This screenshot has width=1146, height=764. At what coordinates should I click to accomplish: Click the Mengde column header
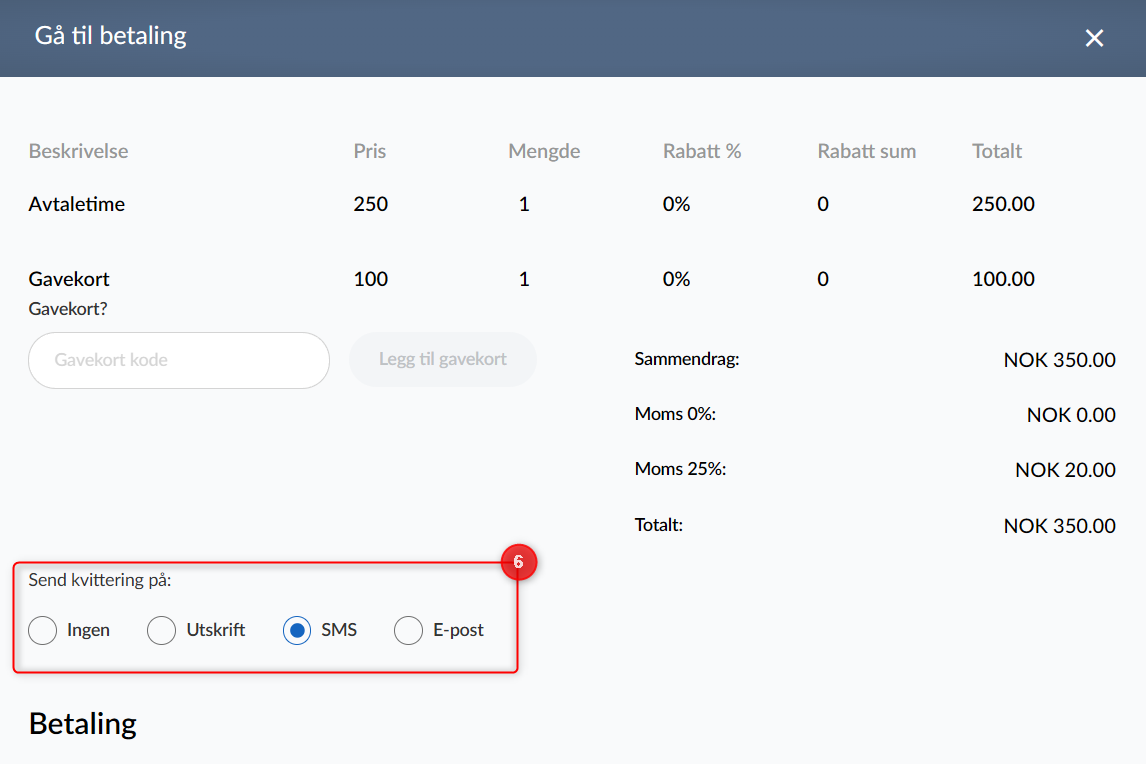coord(544,152)
